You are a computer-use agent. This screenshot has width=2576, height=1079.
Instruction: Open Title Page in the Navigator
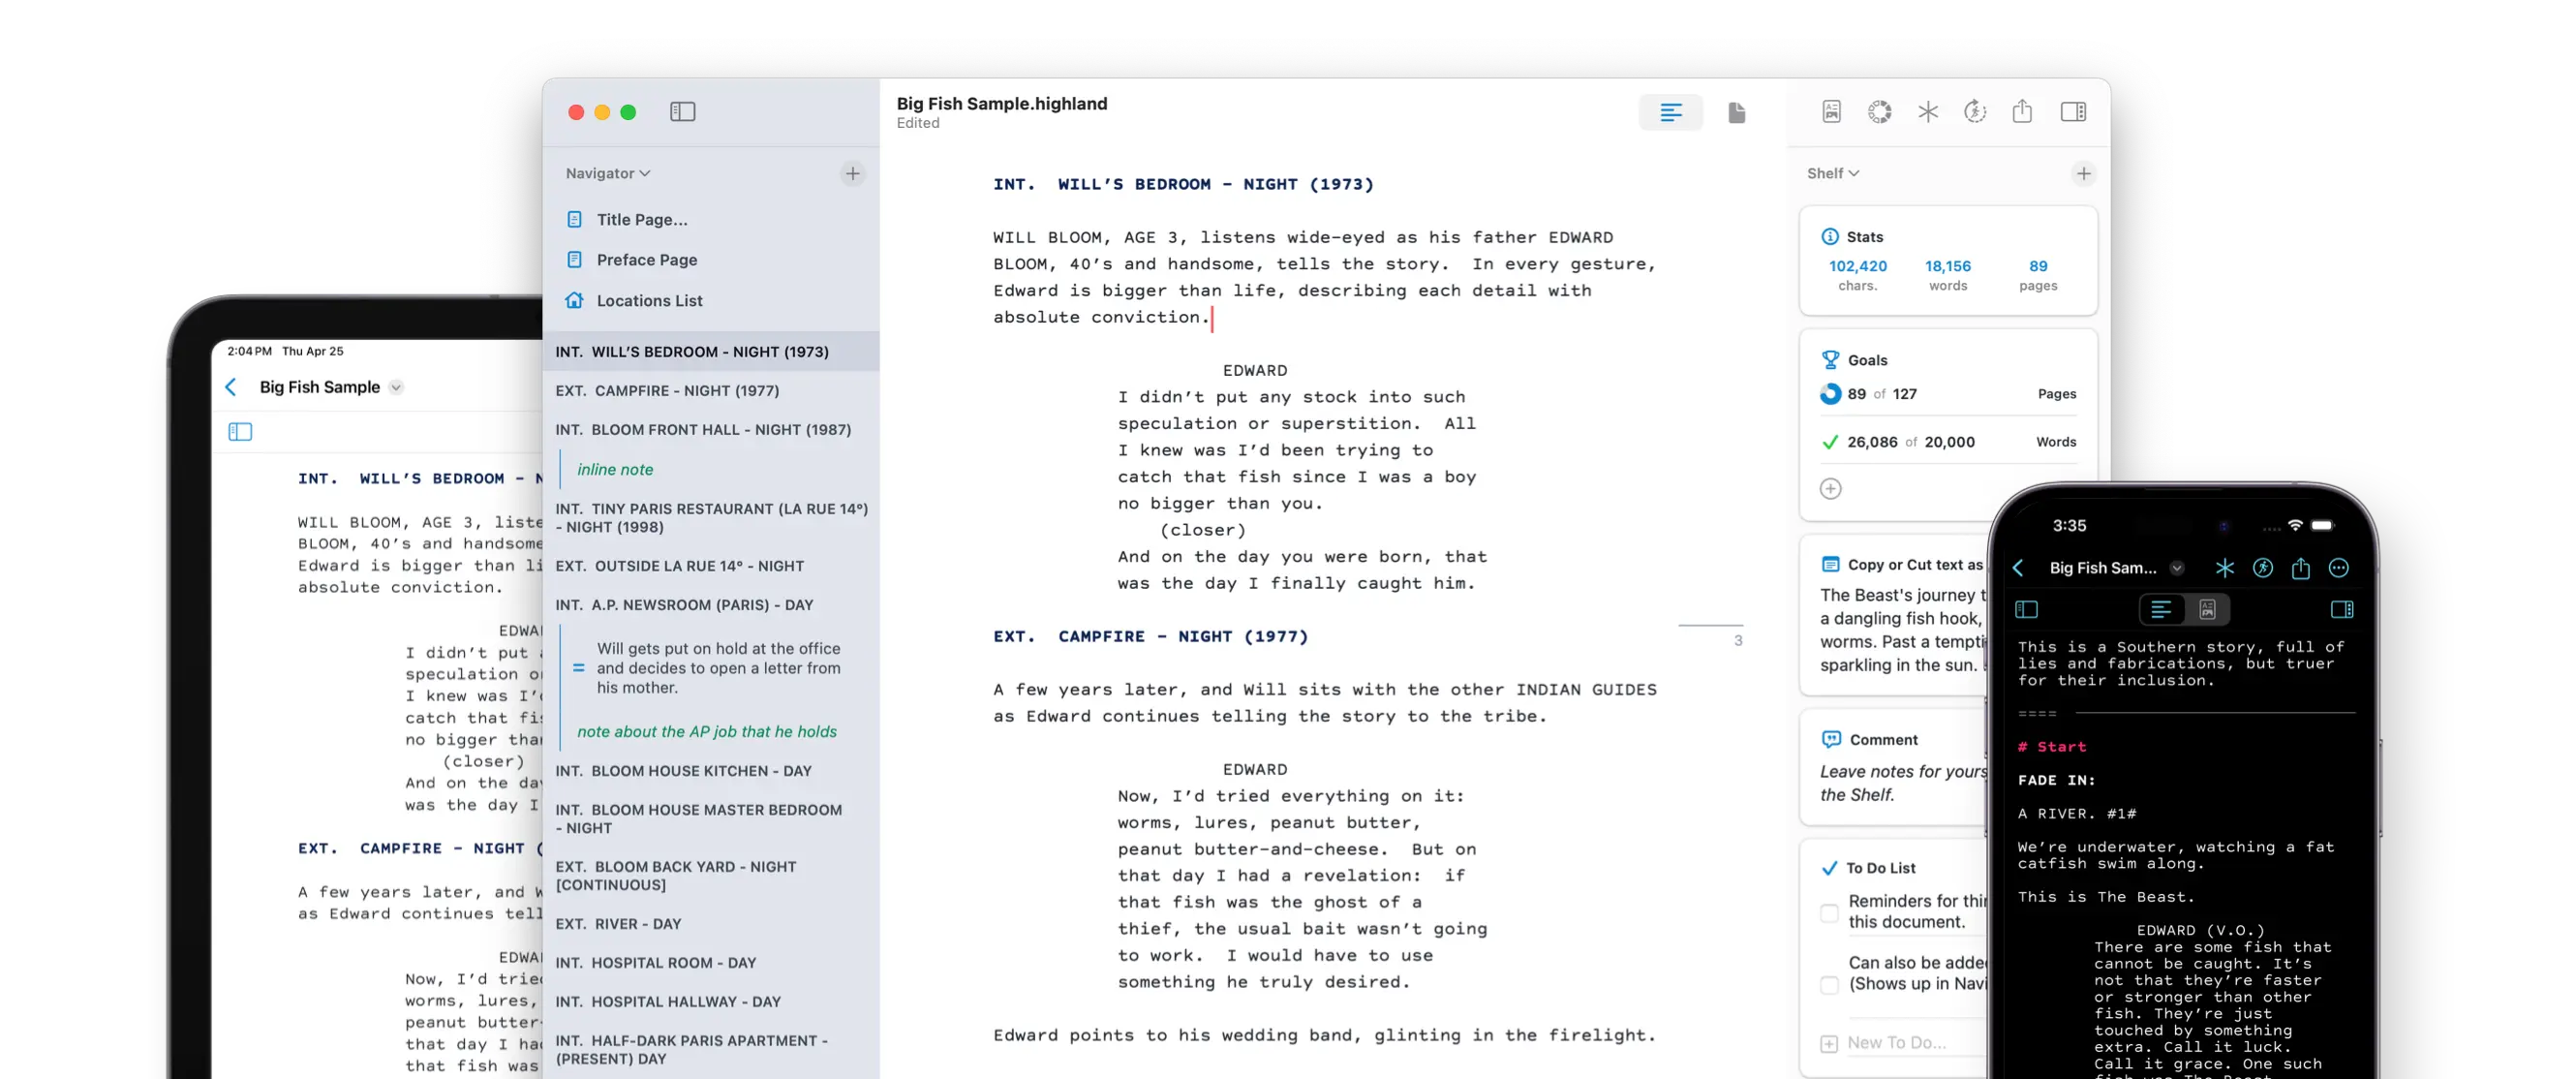click(x=642, y=219)
